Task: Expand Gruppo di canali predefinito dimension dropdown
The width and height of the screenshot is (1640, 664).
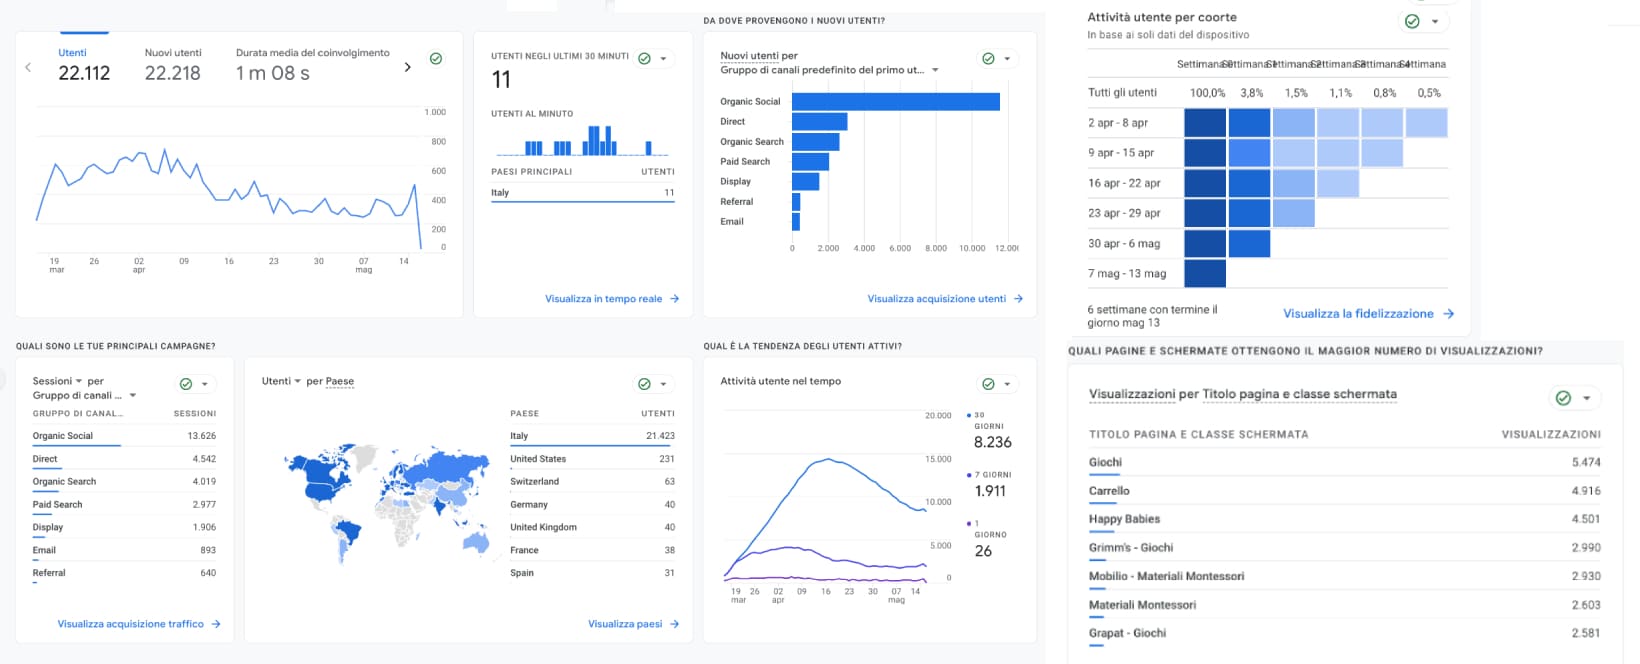Action: pyautogui.click(x=829, y=70)
